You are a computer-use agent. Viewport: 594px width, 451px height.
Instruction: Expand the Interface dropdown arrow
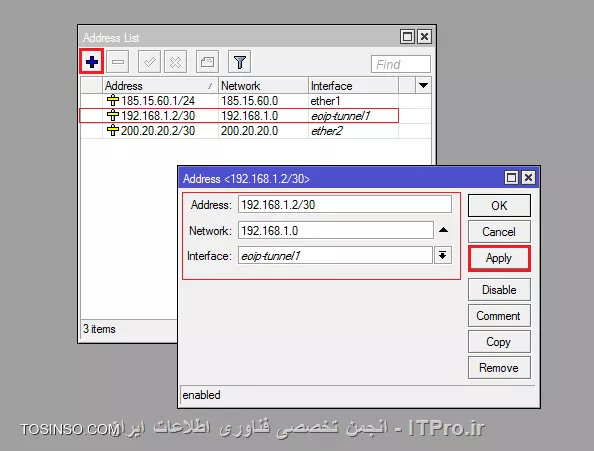pos(442,255)
